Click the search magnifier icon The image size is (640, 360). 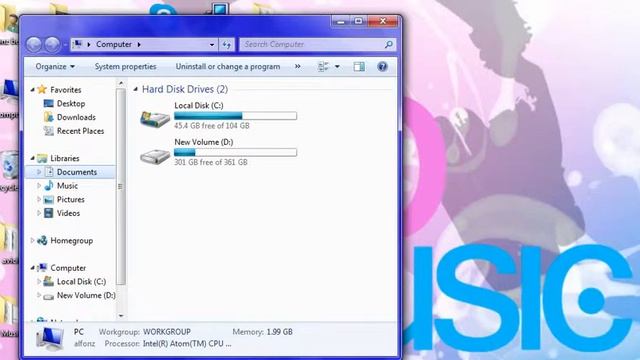pos(389,44)
